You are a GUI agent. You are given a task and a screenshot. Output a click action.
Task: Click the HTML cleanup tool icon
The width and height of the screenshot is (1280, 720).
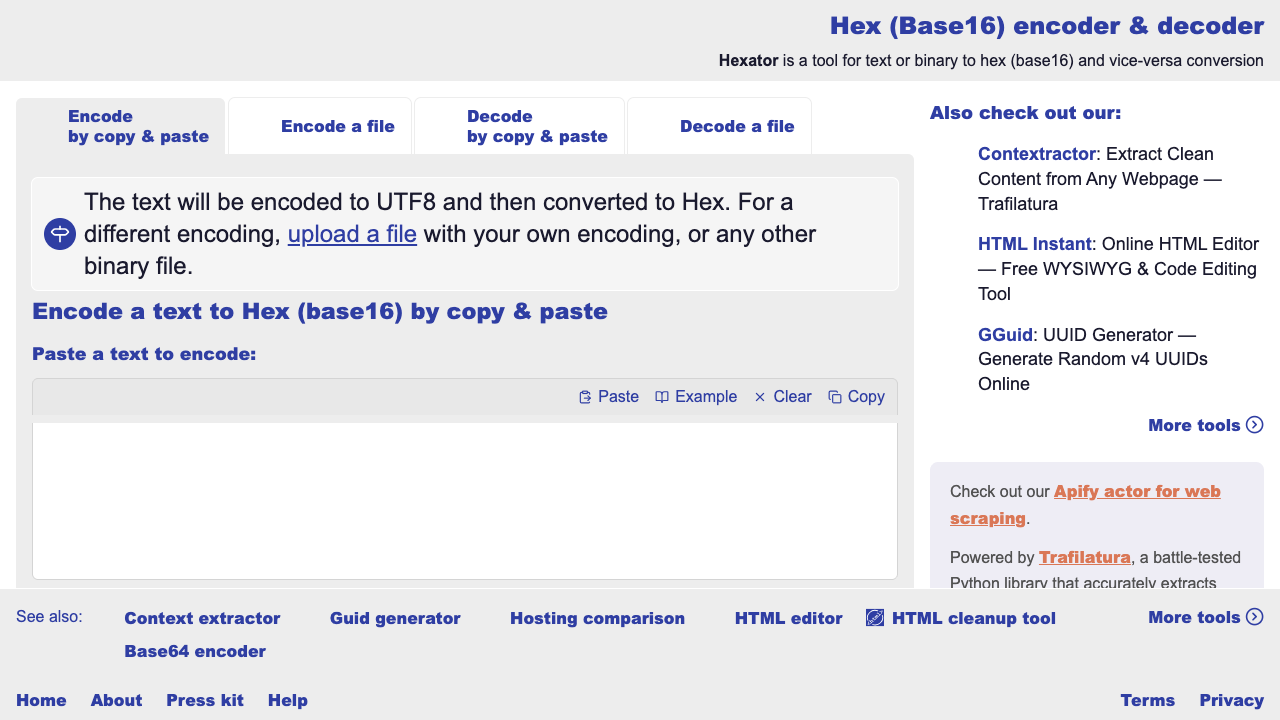[x=875, y=618]
